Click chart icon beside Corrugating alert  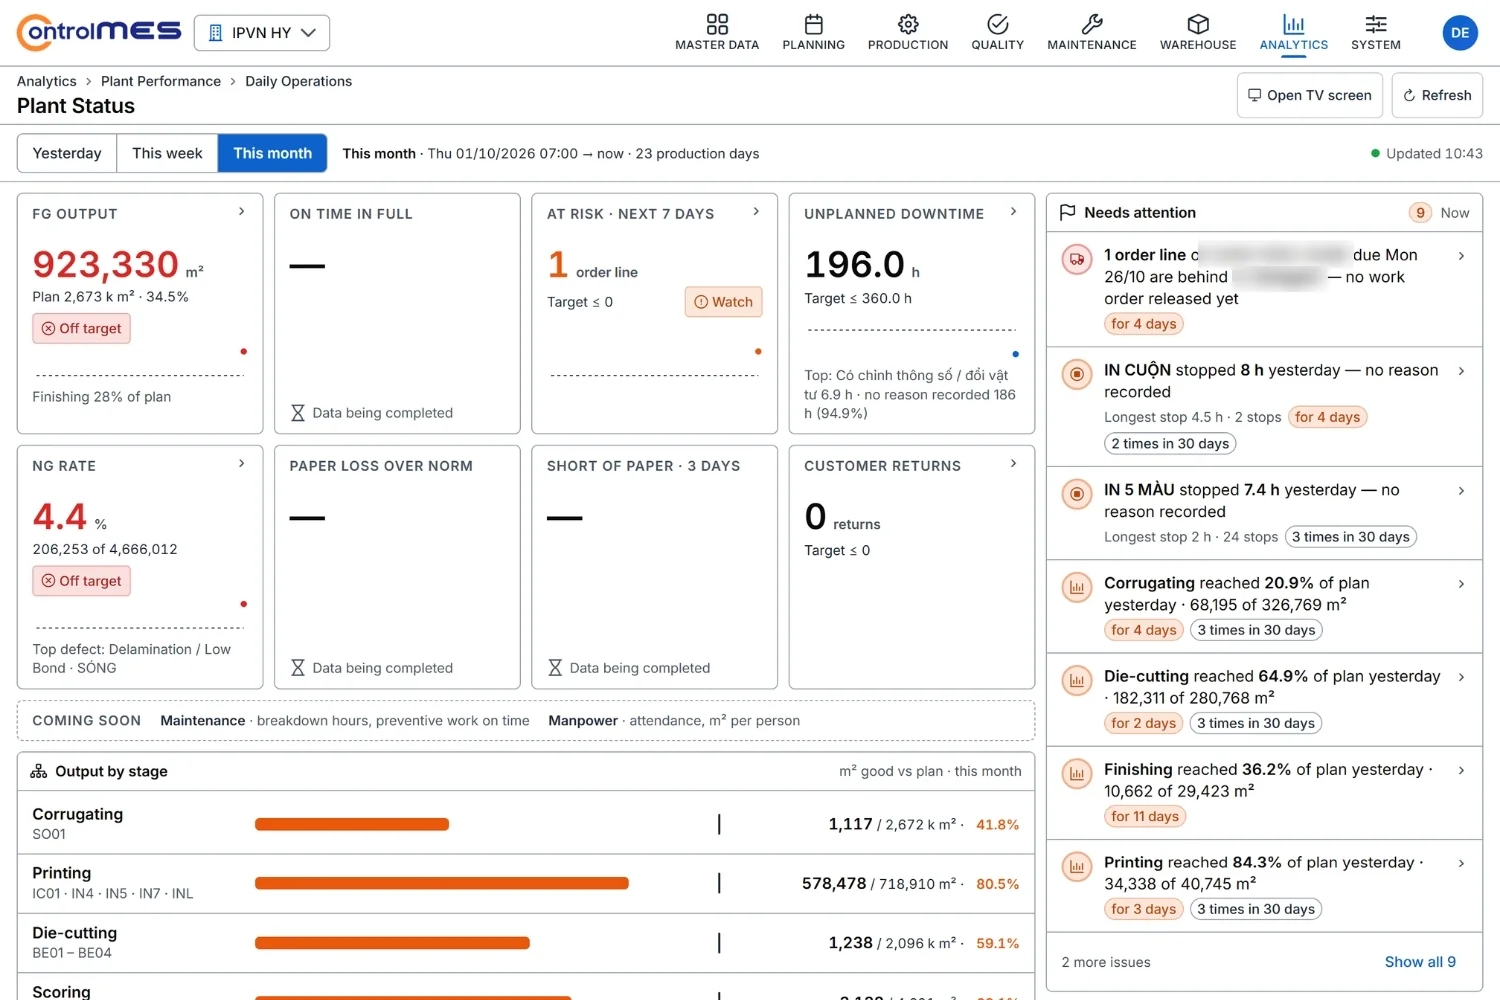coord(1077,587)
